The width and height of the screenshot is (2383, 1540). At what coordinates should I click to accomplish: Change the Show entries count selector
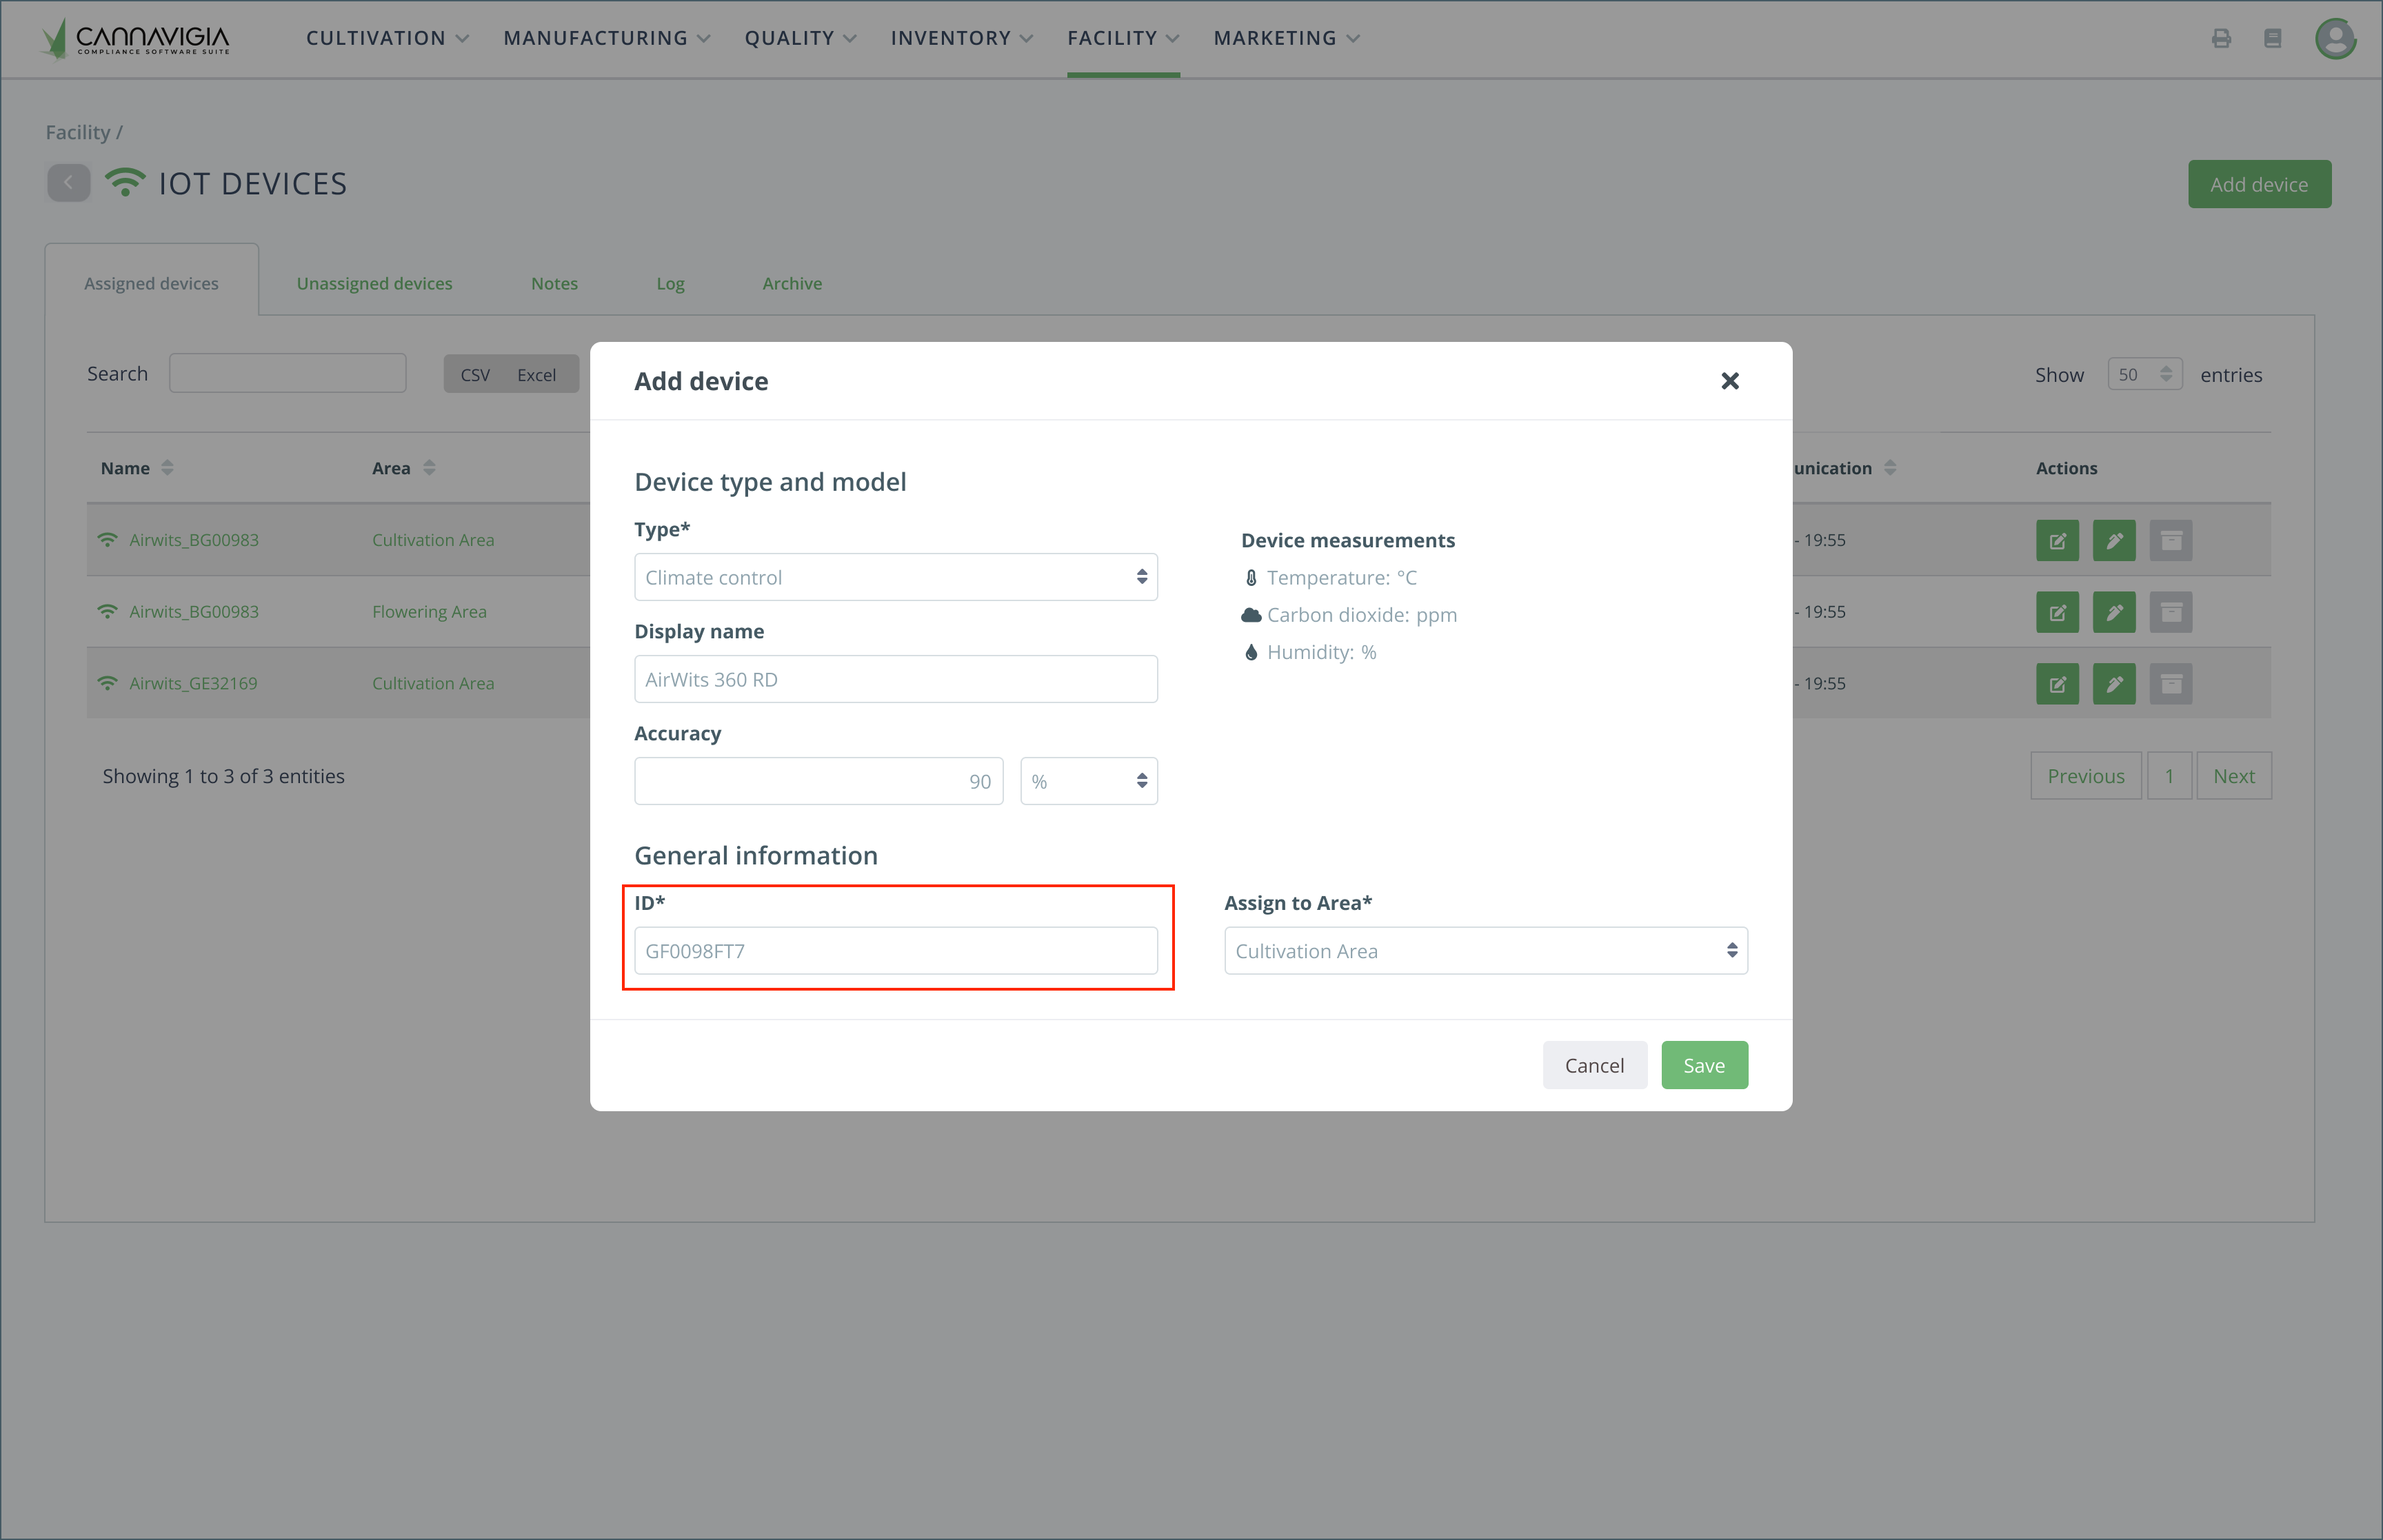coord(2144,374)
